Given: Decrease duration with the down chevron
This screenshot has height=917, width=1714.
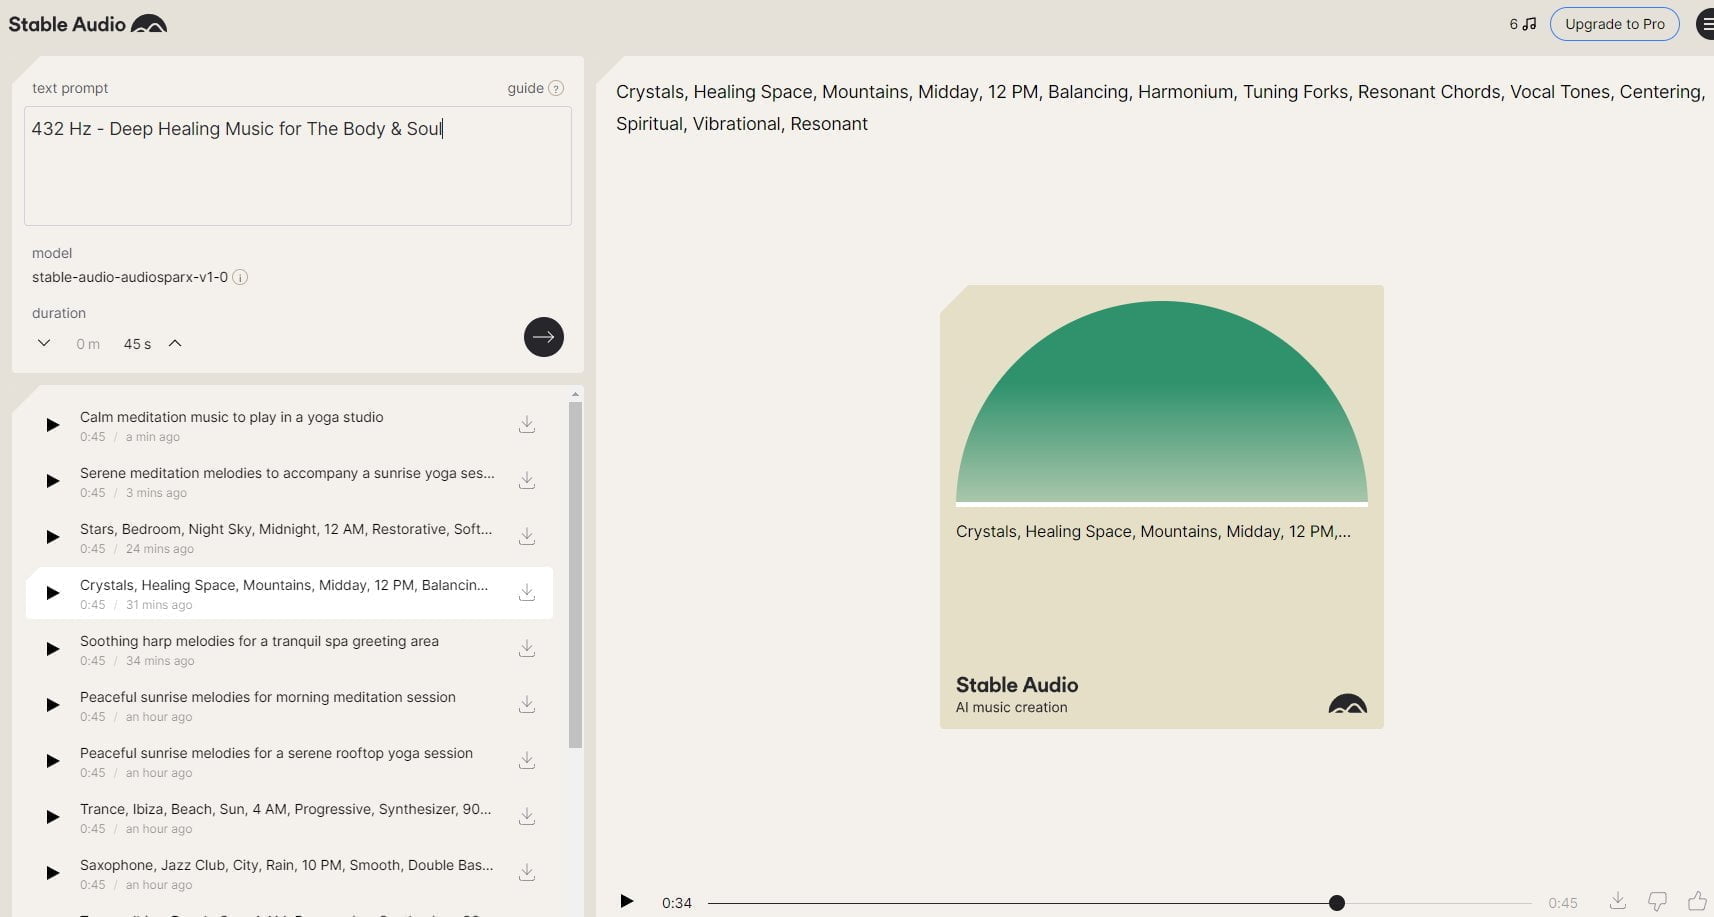Looking at the screenshot, I should pyautogui.click(x=44, y=343).
